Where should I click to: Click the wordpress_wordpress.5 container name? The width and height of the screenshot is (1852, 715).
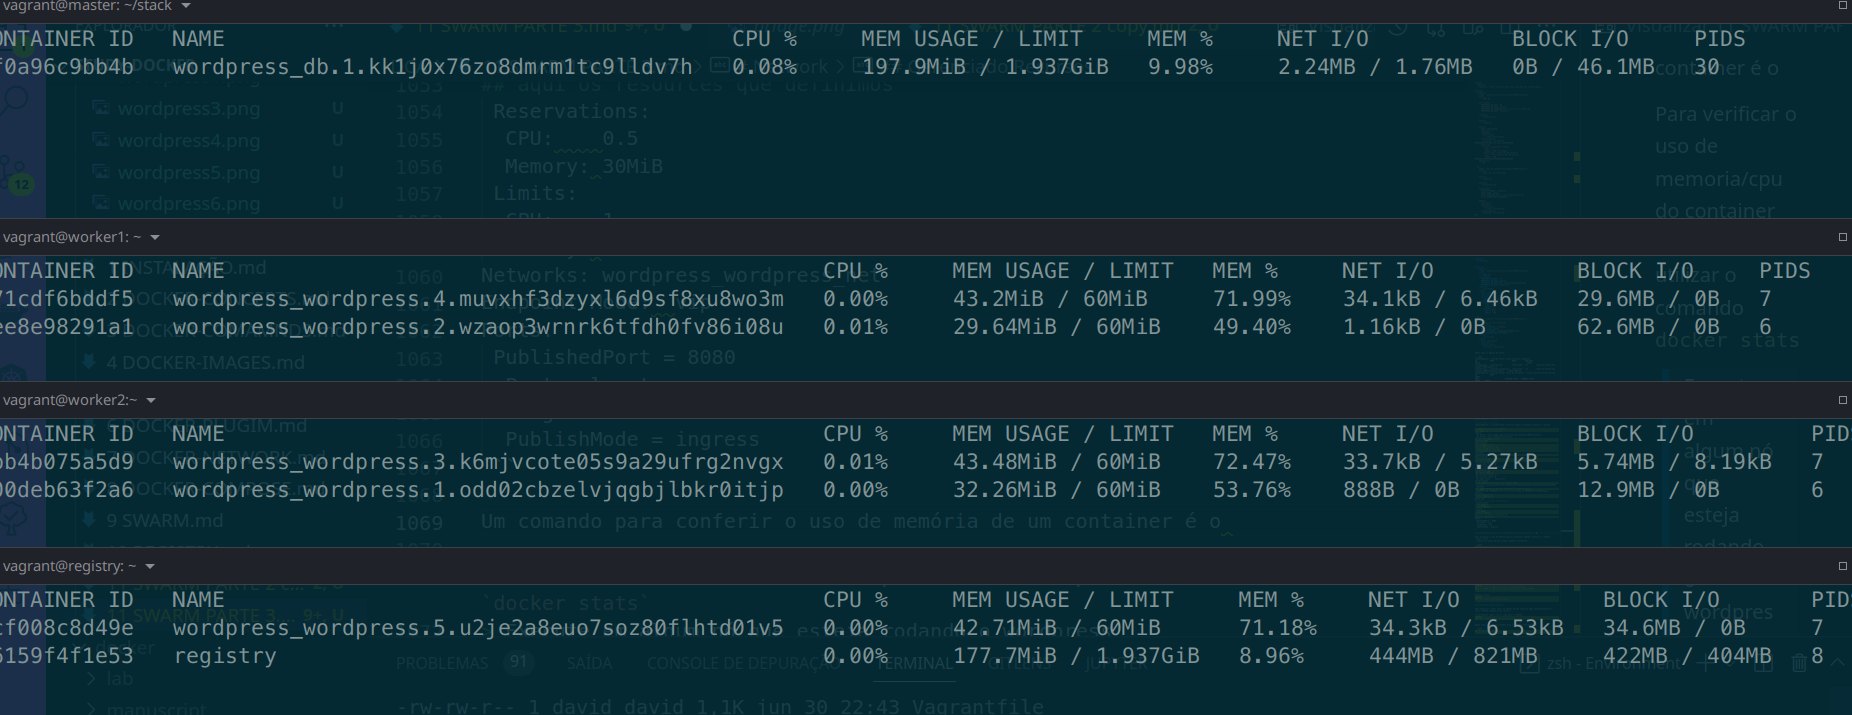tap(478, 628)
